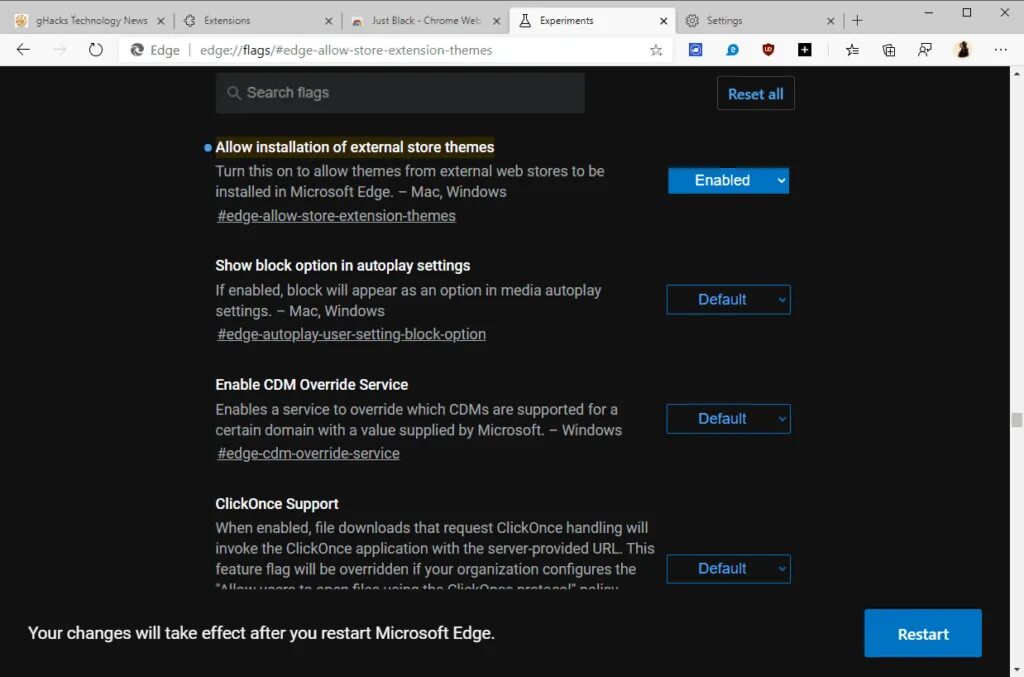Open the Favorites list icon
Viewport: 1024px width, 677px height.
tap(852, 50)
